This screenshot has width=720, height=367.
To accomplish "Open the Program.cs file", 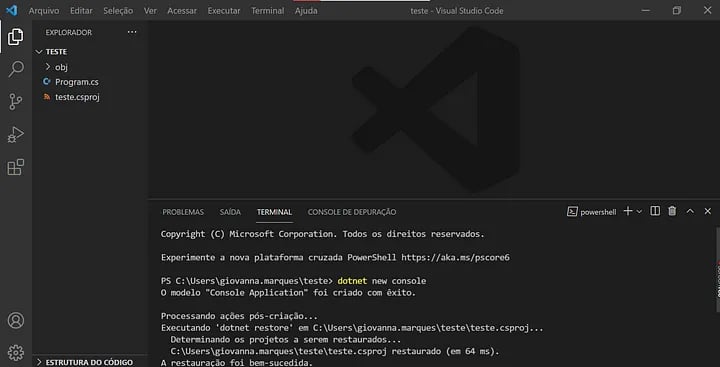I will pyautogui.click(x=77, y=82).
